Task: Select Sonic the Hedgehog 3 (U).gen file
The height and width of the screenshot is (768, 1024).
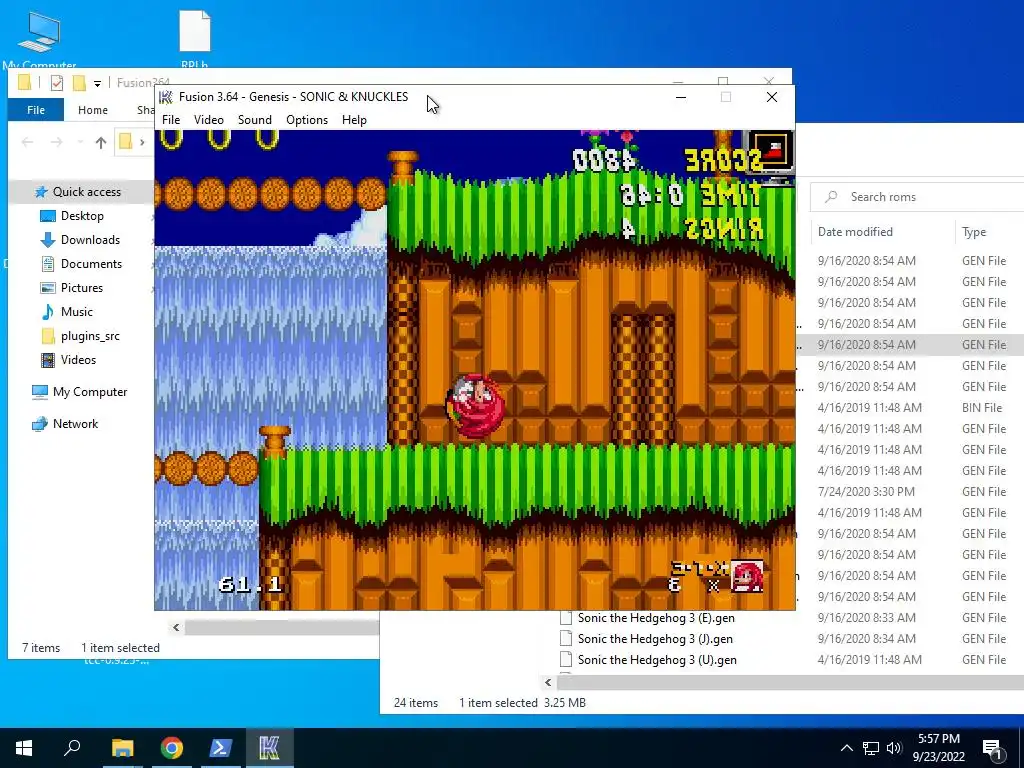Action: point(657,660)
